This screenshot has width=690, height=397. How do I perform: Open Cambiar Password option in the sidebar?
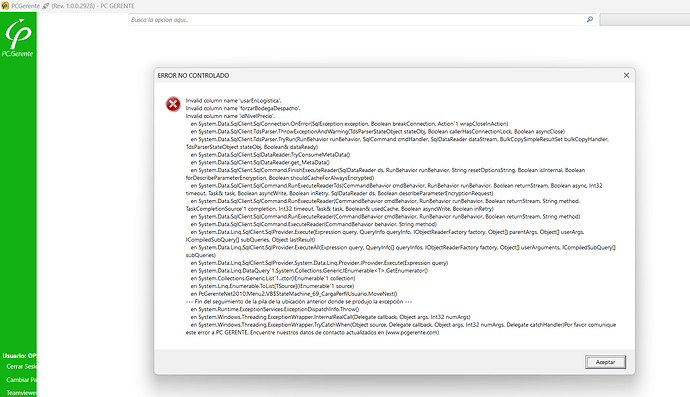pyautogui.click(x=21, y=379)
